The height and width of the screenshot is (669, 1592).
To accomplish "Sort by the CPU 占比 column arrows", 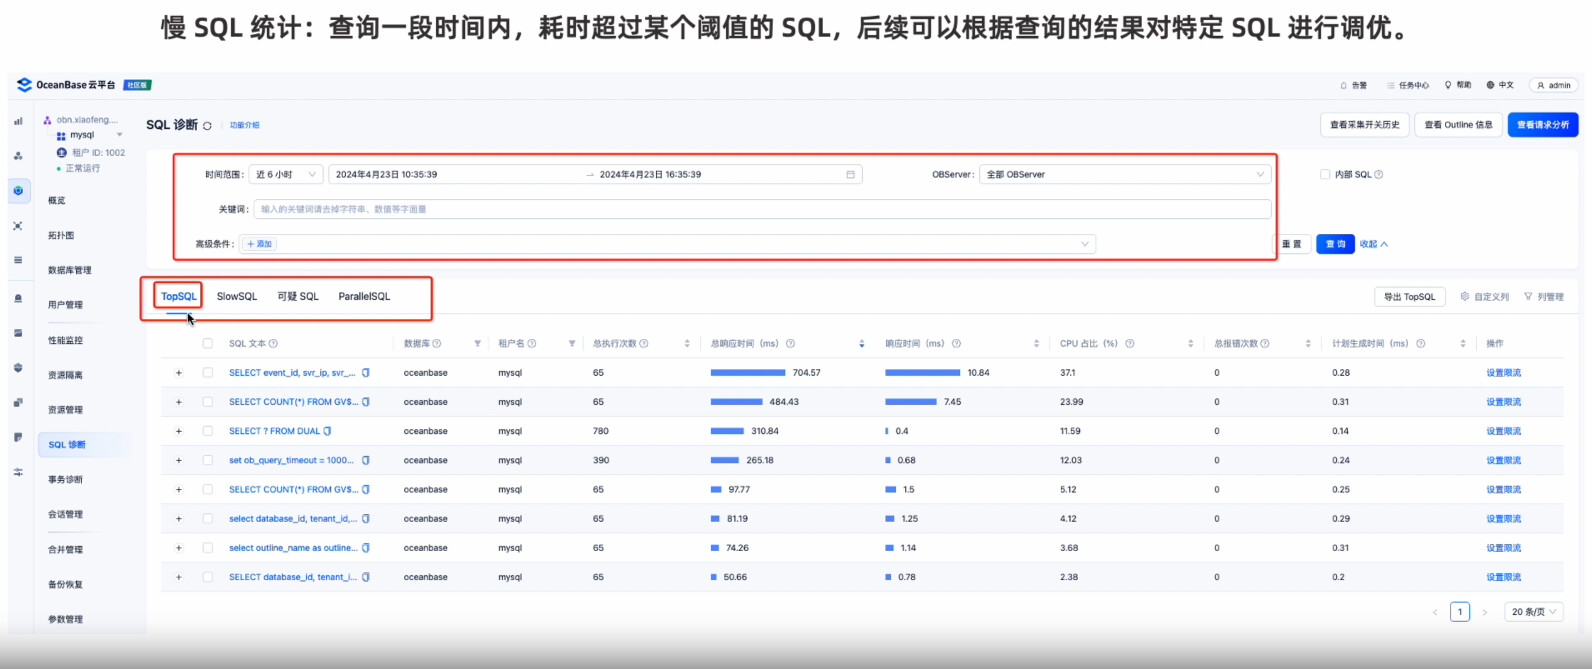I will [1190, 344].
